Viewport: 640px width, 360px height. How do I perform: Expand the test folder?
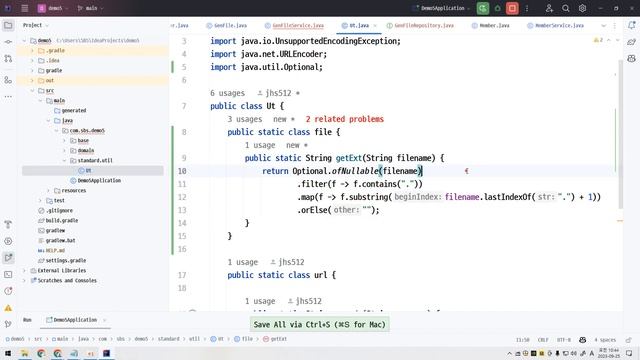(40, 200)
